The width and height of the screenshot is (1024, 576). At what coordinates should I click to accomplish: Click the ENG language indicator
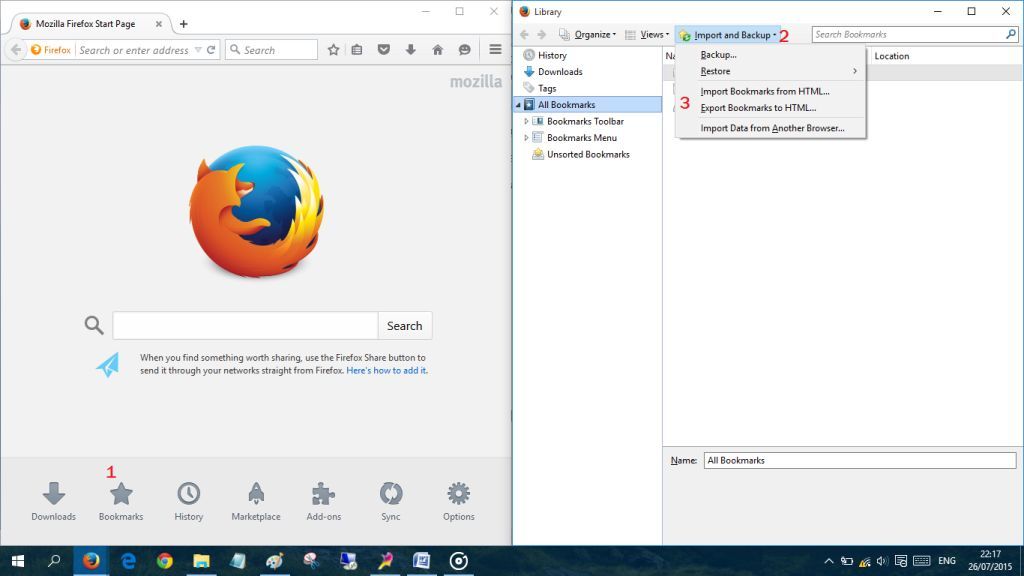click(946, 561)
